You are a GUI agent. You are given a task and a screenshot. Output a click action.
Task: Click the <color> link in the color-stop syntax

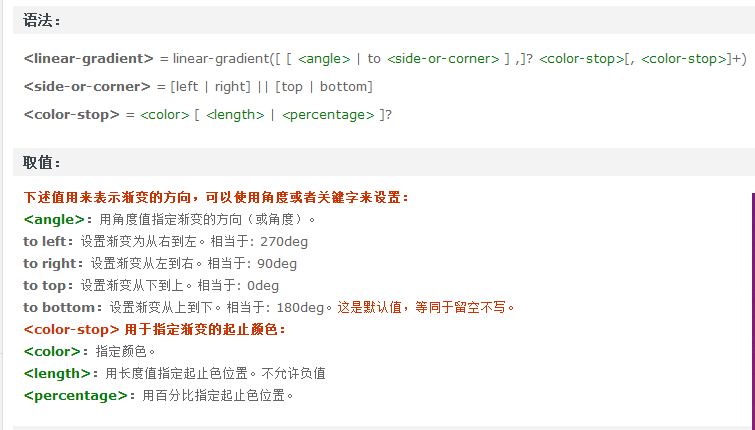pos(165,115)
